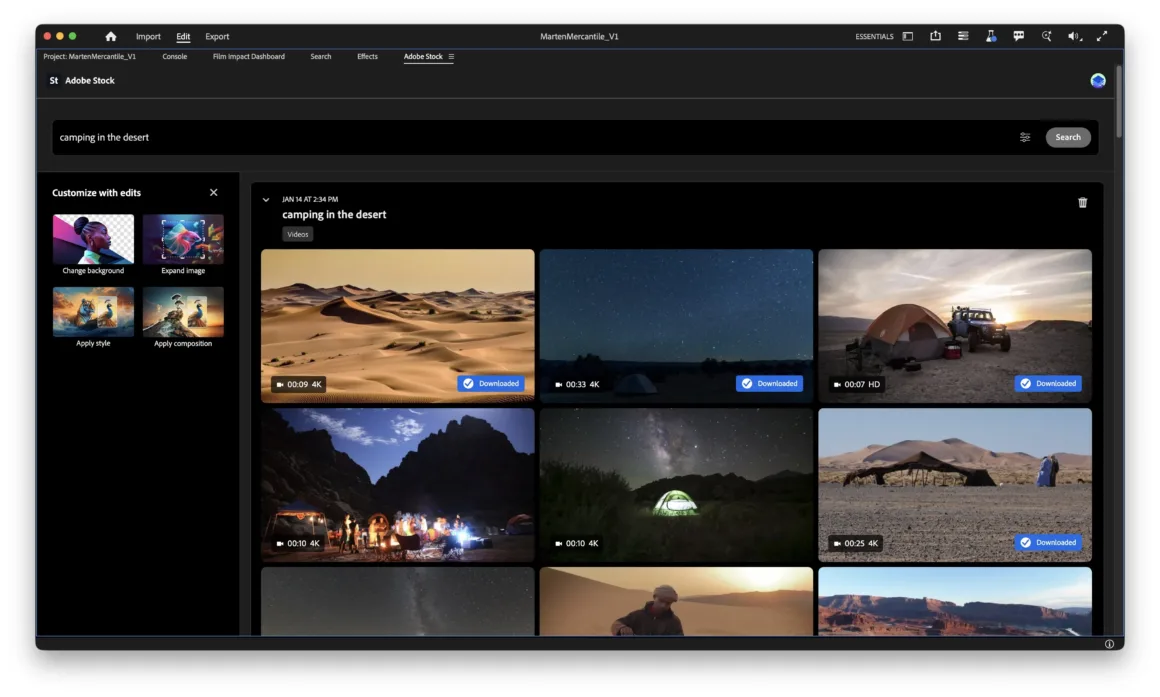This screenshot has width=1160, height=697.
Task: Open the Adobe Stock tab menu chevron
Action: [x=450, y=57]
